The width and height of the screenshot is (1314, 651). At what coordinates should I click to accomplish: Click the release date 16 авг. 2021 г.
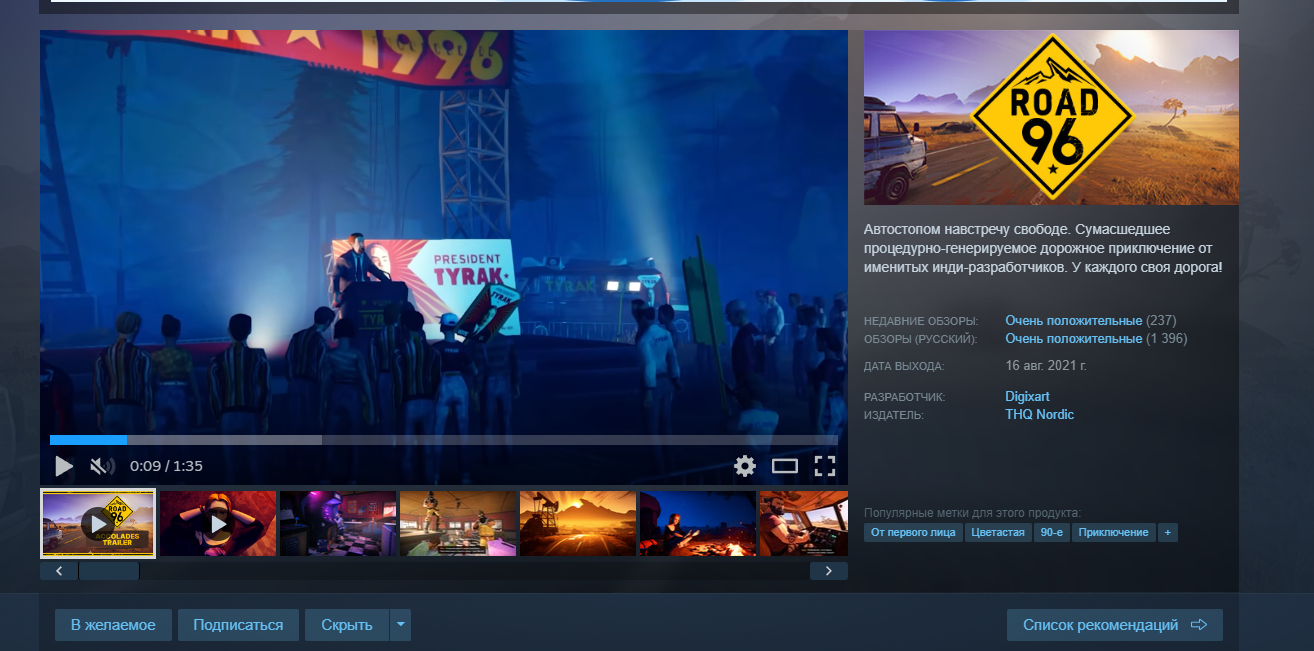coord(1045,366)
